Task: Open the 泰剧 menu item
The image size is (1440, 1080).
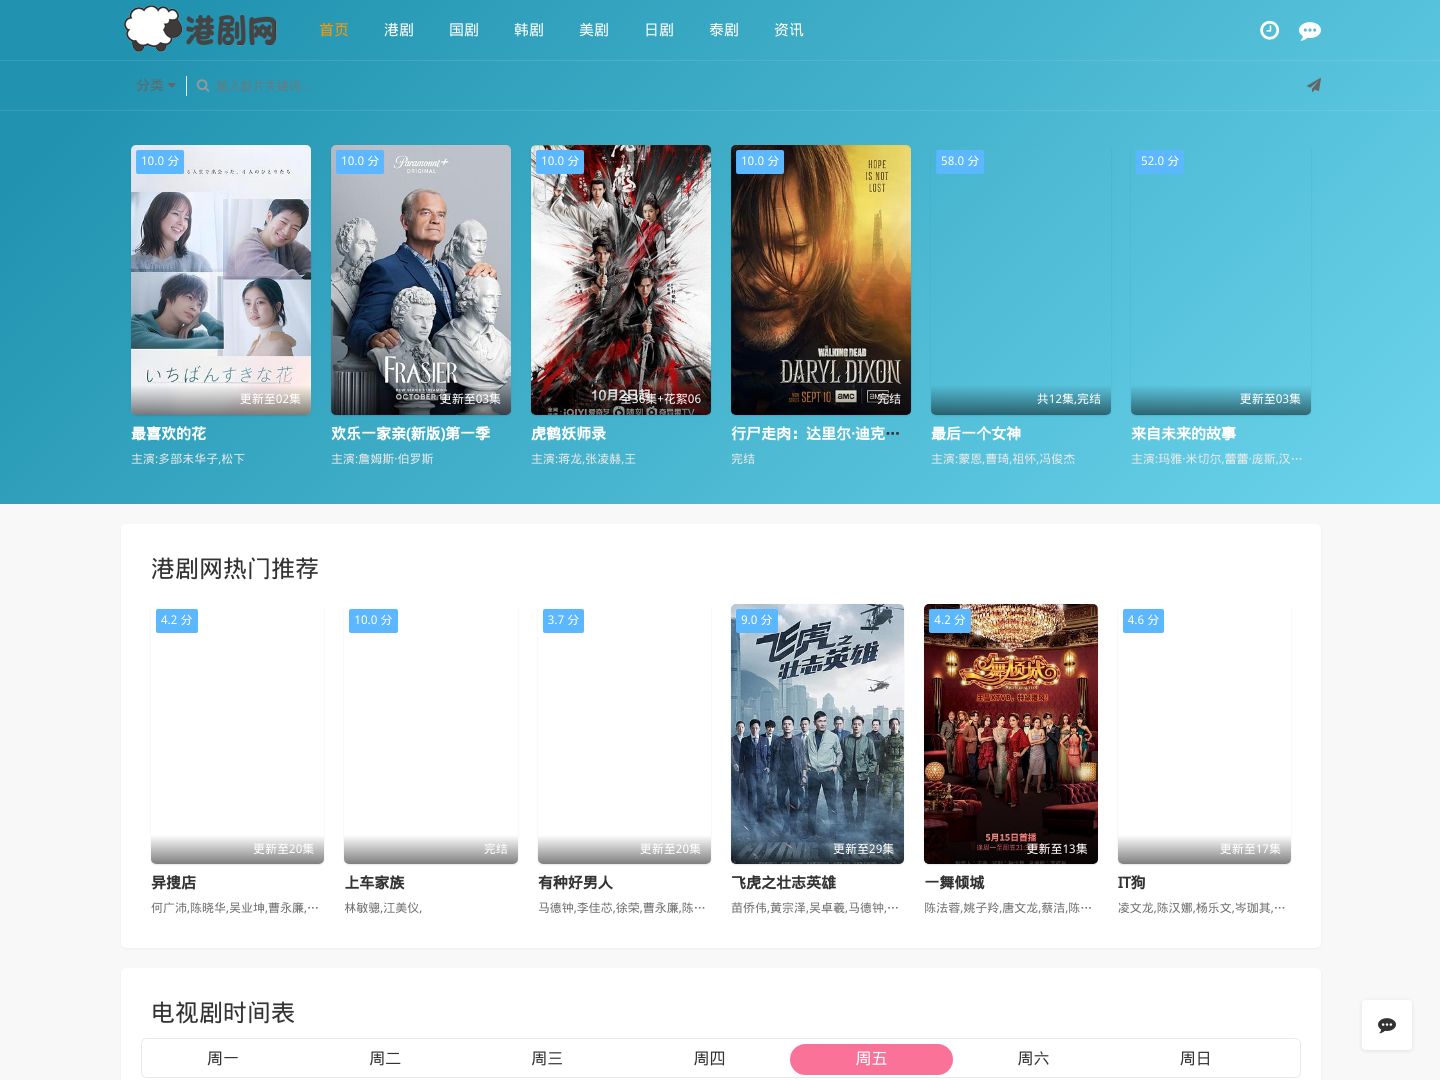Action: (724, 30)
